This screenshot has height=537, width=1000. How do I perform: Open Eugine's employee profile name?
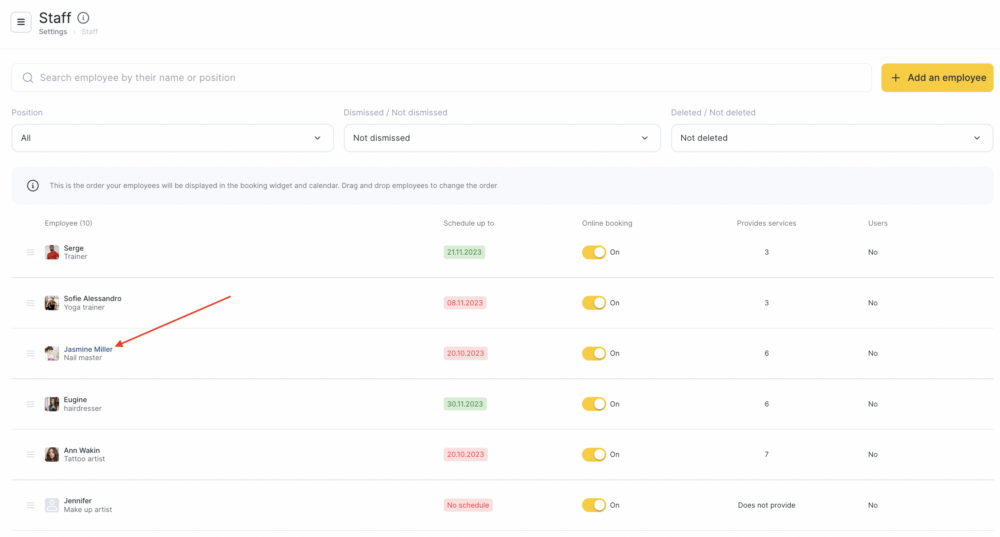click(75, 400)
